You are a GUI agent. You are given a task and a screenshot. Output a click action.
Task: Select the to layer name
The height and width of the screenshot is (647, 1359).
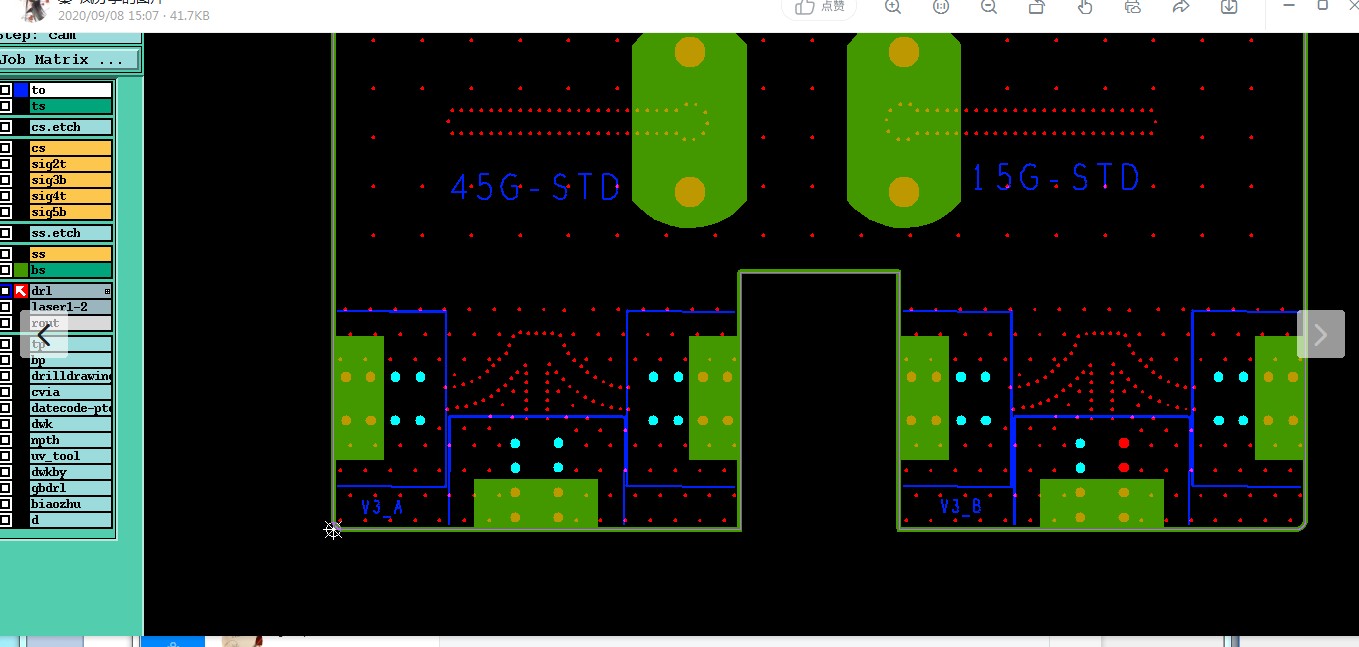pyautogui.click(x=71, y=90)
